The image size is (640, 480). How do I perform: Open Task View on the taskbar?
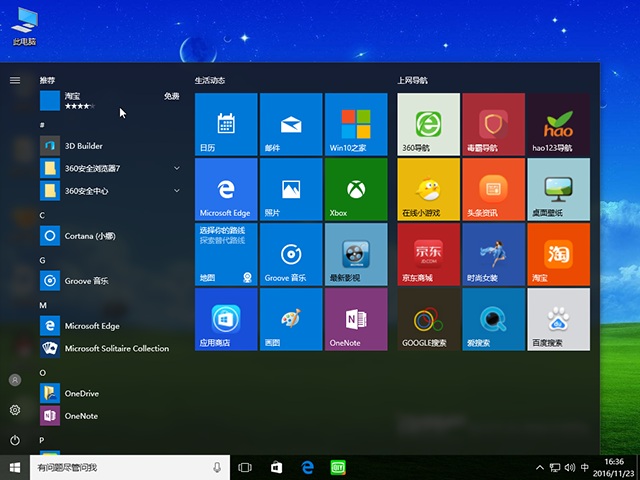click(245, 467)
